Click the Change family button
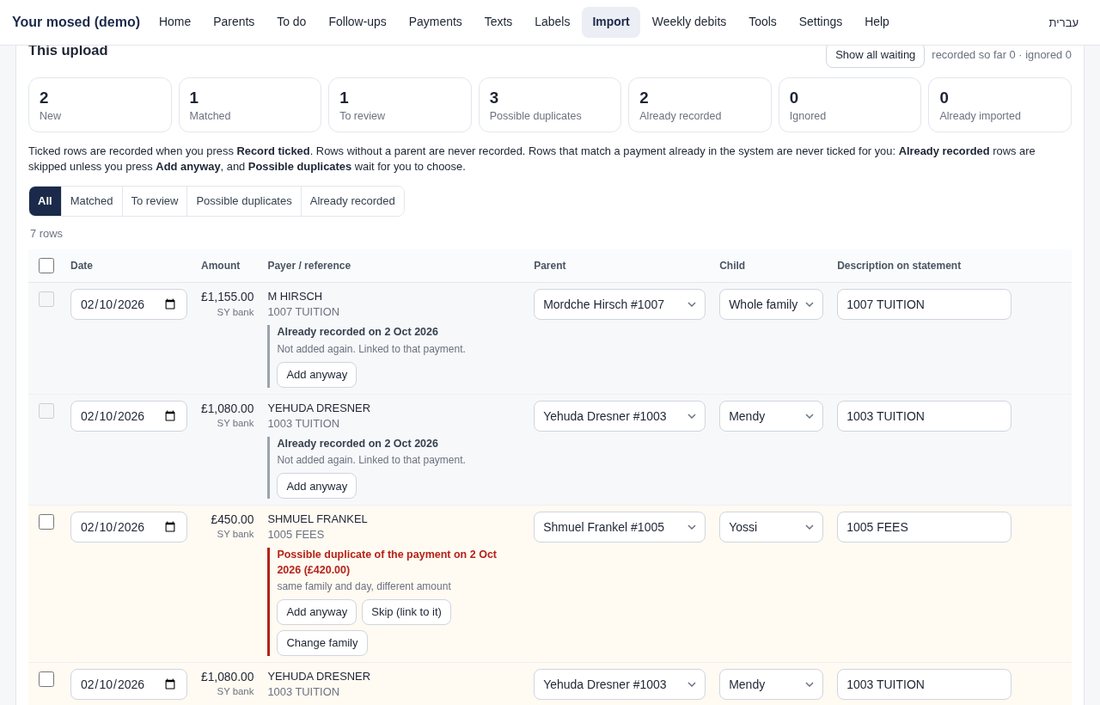Viewport: 1100px width, 705px height. click(322, 643)
